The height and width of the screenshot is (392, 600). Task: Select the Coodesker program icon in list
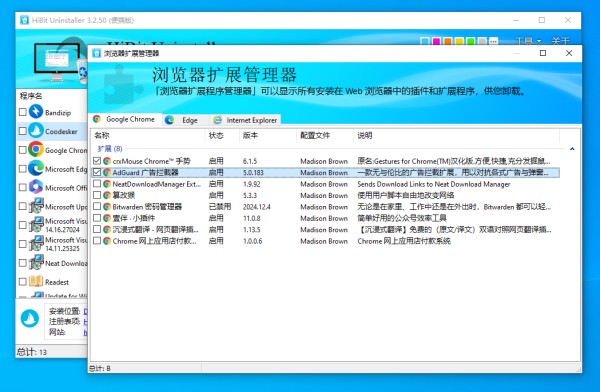[36, 131]
